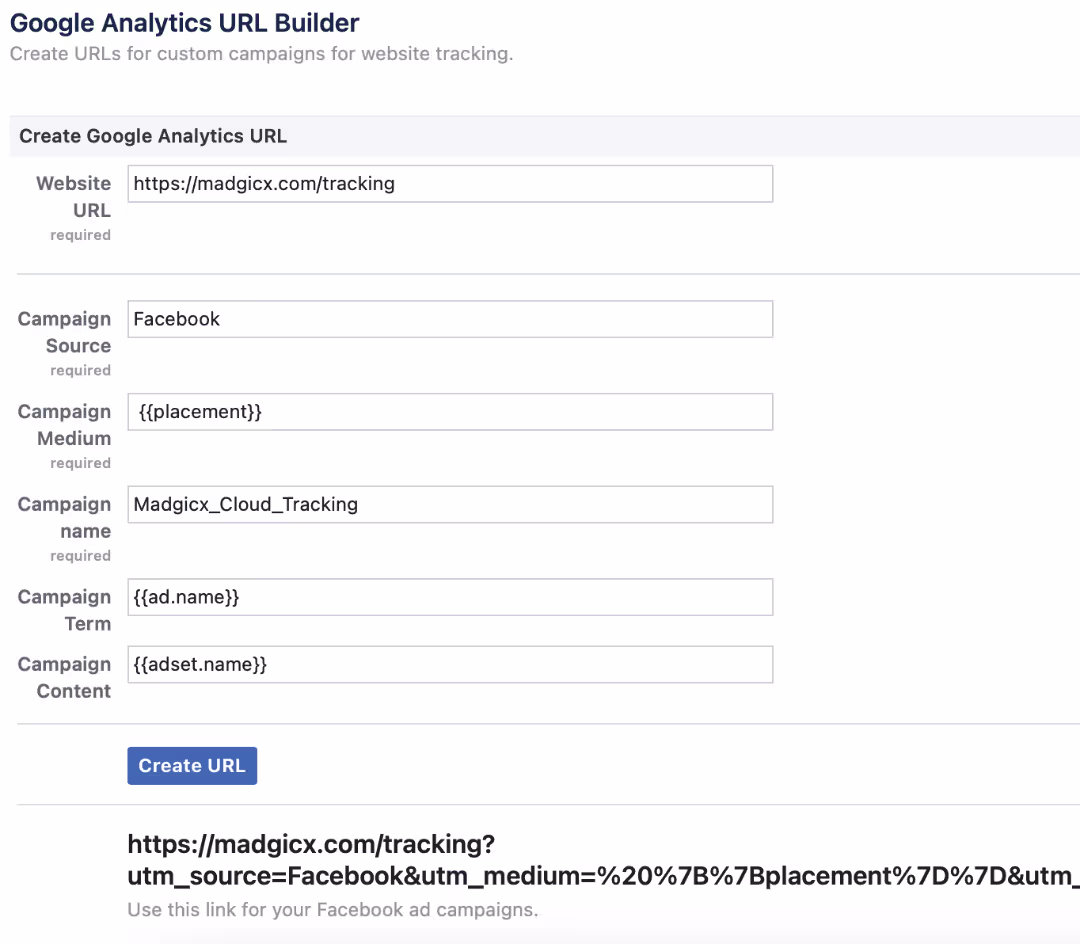Click the Campaign Medium label
Viewport: 1080px width, 944px height.
[65, 425]
